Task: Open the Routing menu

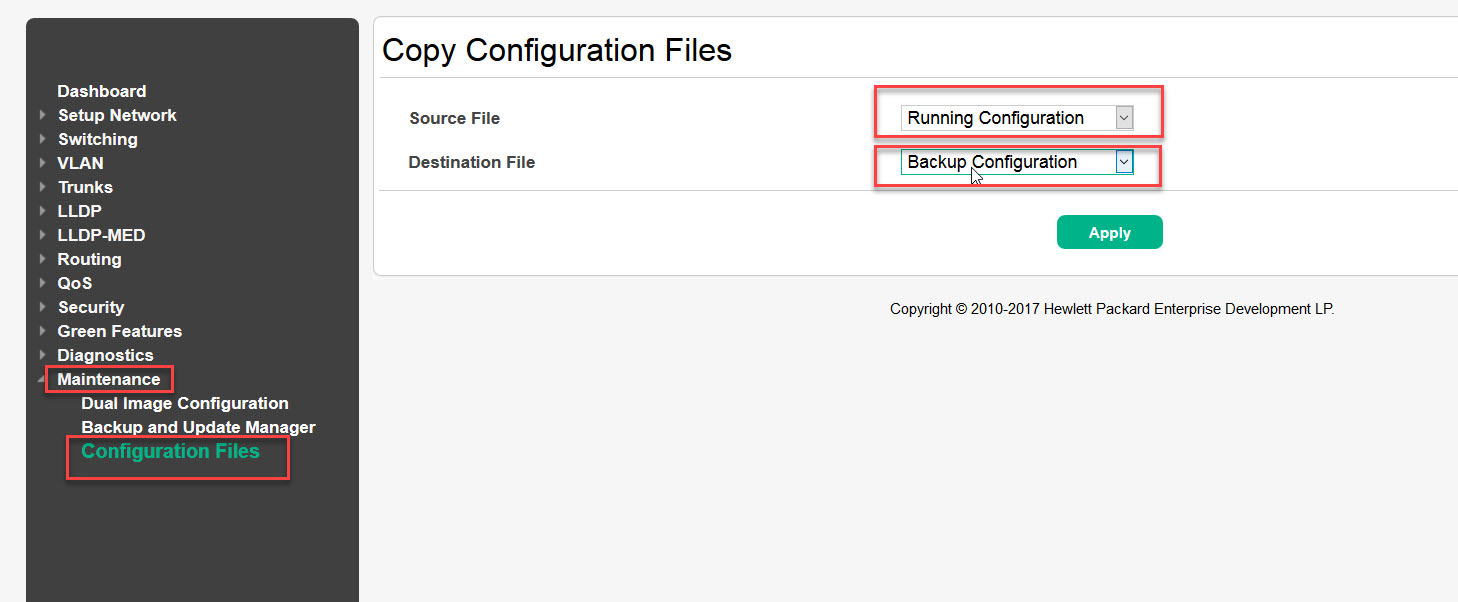Action: click(89, 259)
